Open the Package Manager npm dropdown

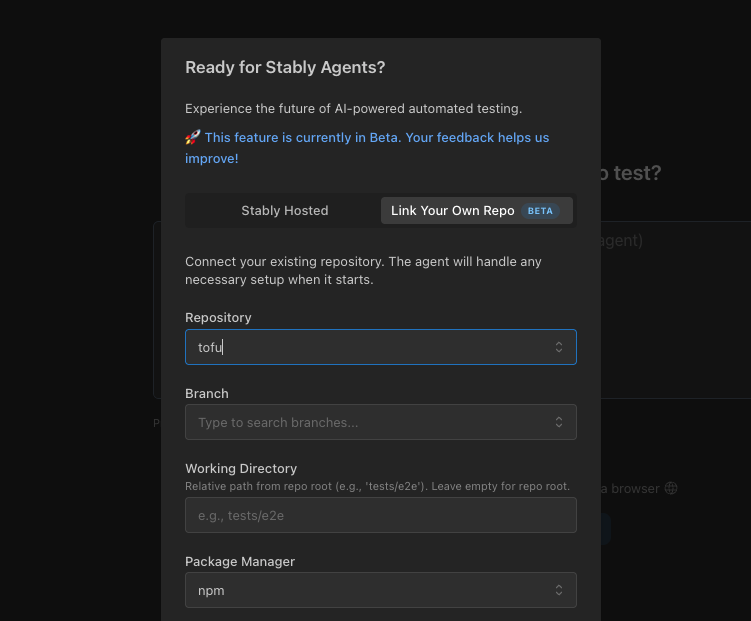[381, 590]
